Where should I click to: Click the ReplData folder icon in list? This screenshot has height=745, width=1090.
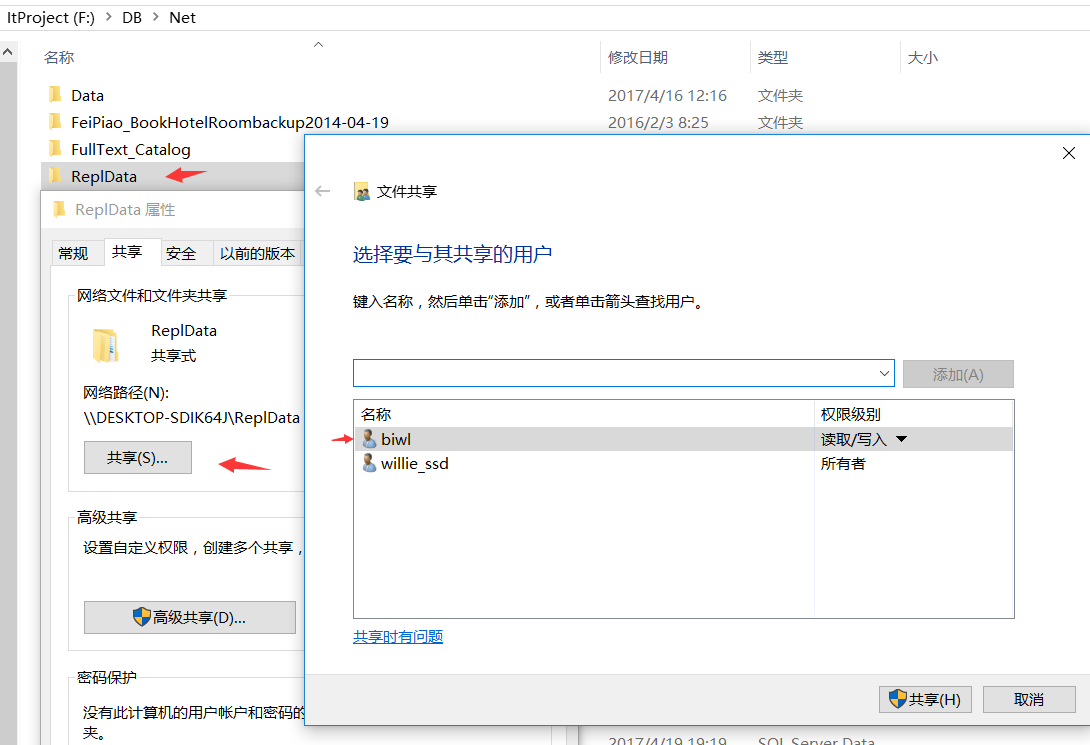55,176
